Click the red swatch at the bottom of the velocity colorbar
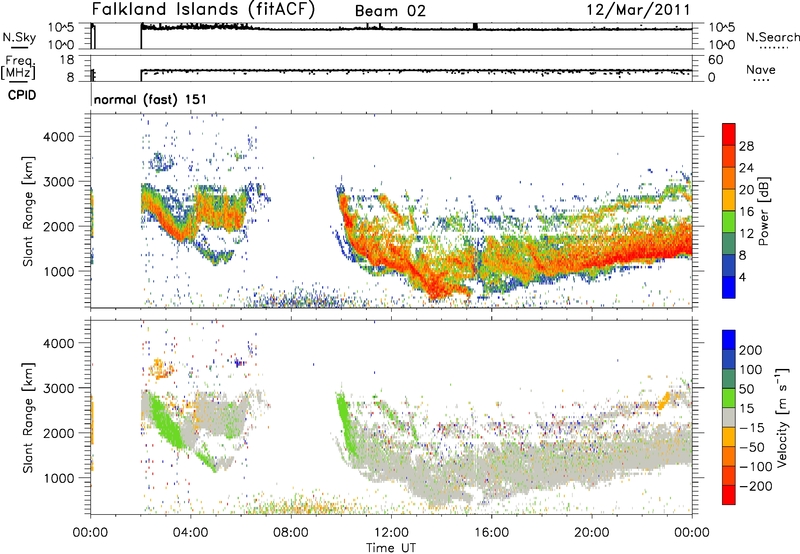 tap(729, 495)
